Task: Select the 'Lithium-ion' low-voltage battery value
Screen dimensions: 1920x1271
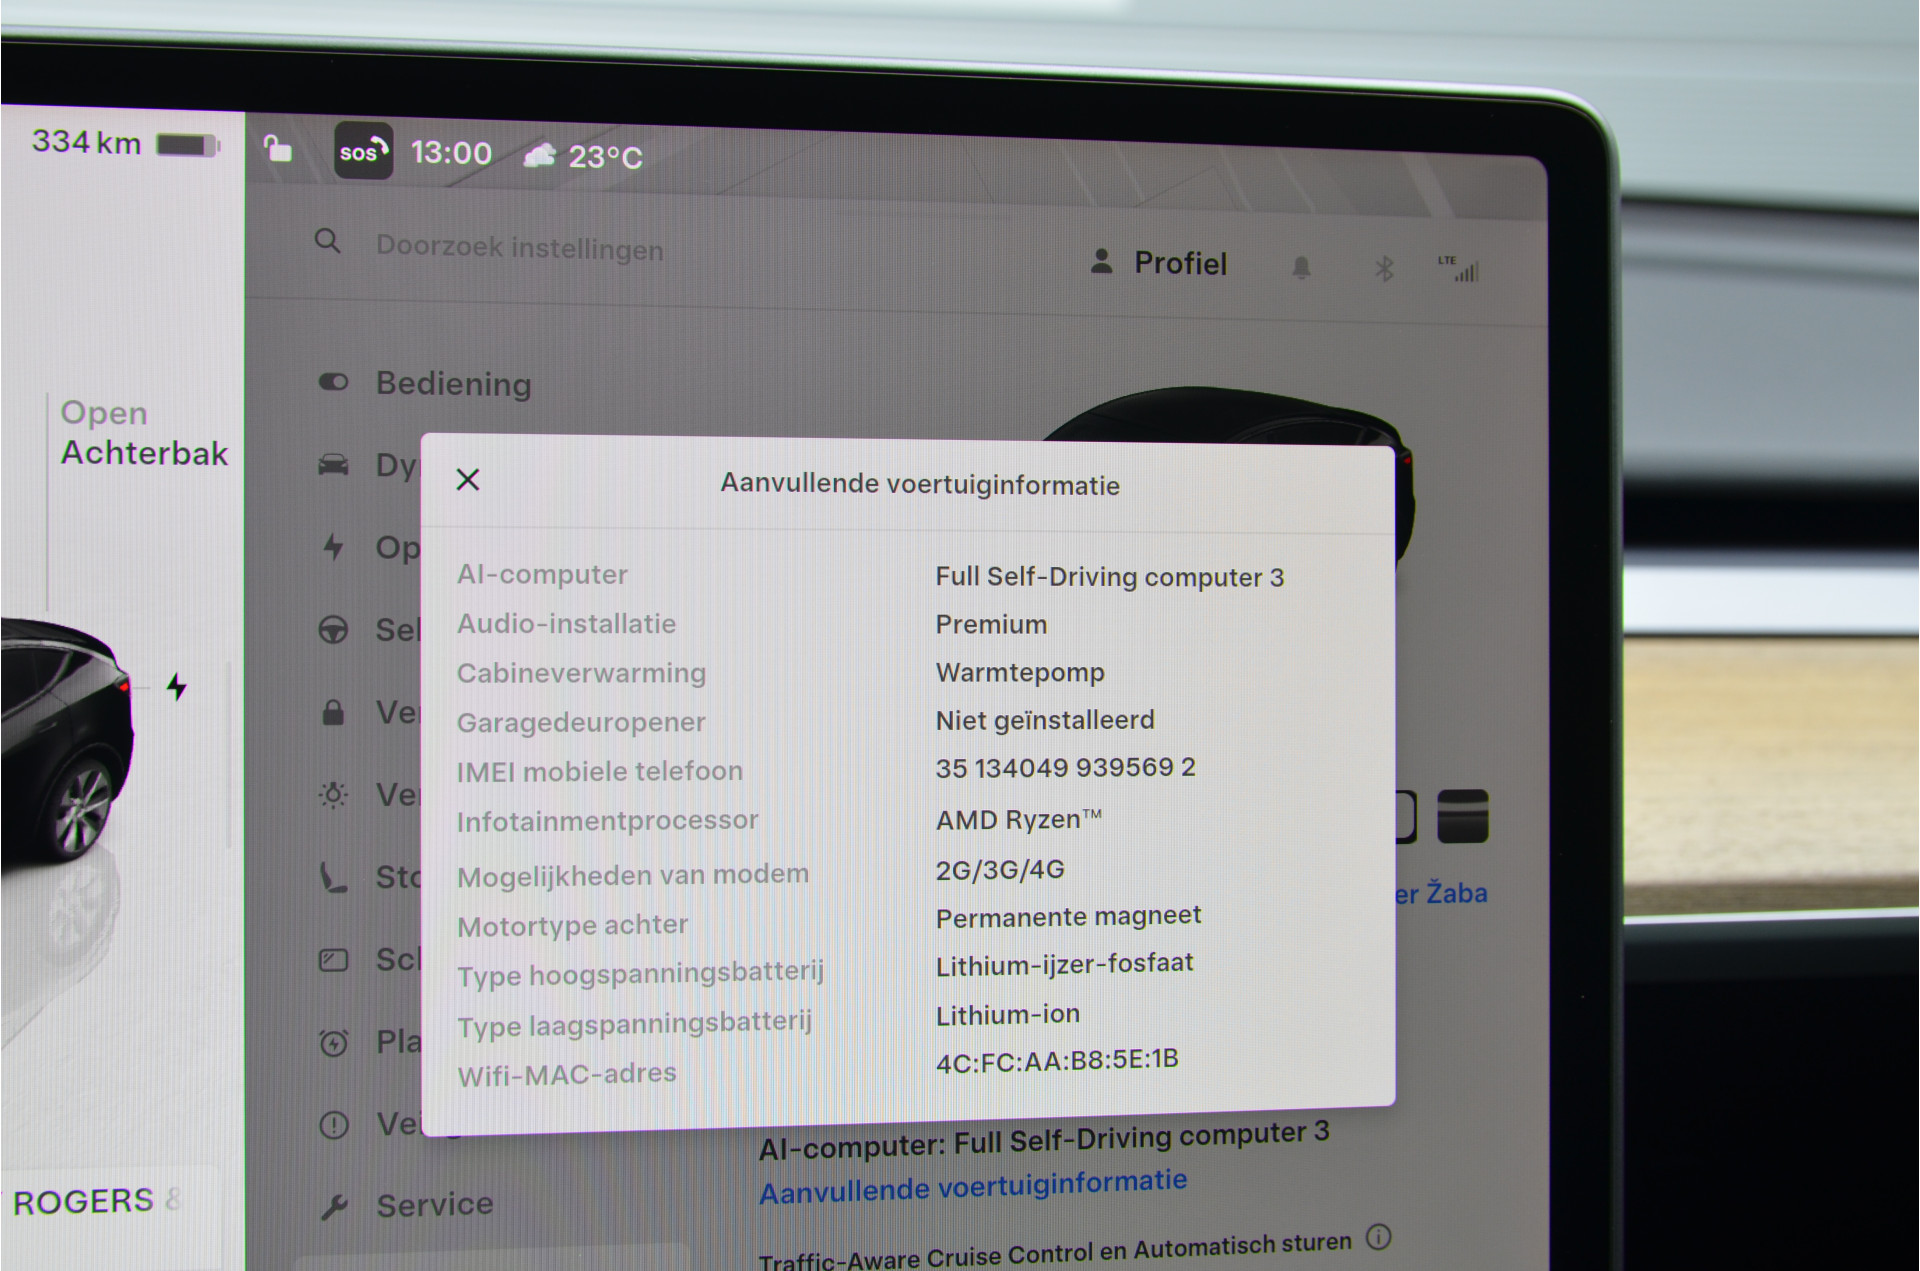Action: (x=1008, y=1015)
